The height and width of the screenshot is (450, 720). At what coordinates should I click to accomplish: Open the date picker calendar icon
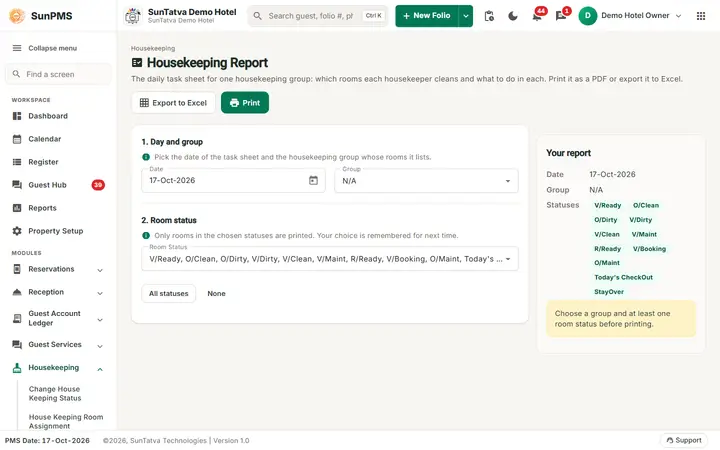[x=313, y=180]
